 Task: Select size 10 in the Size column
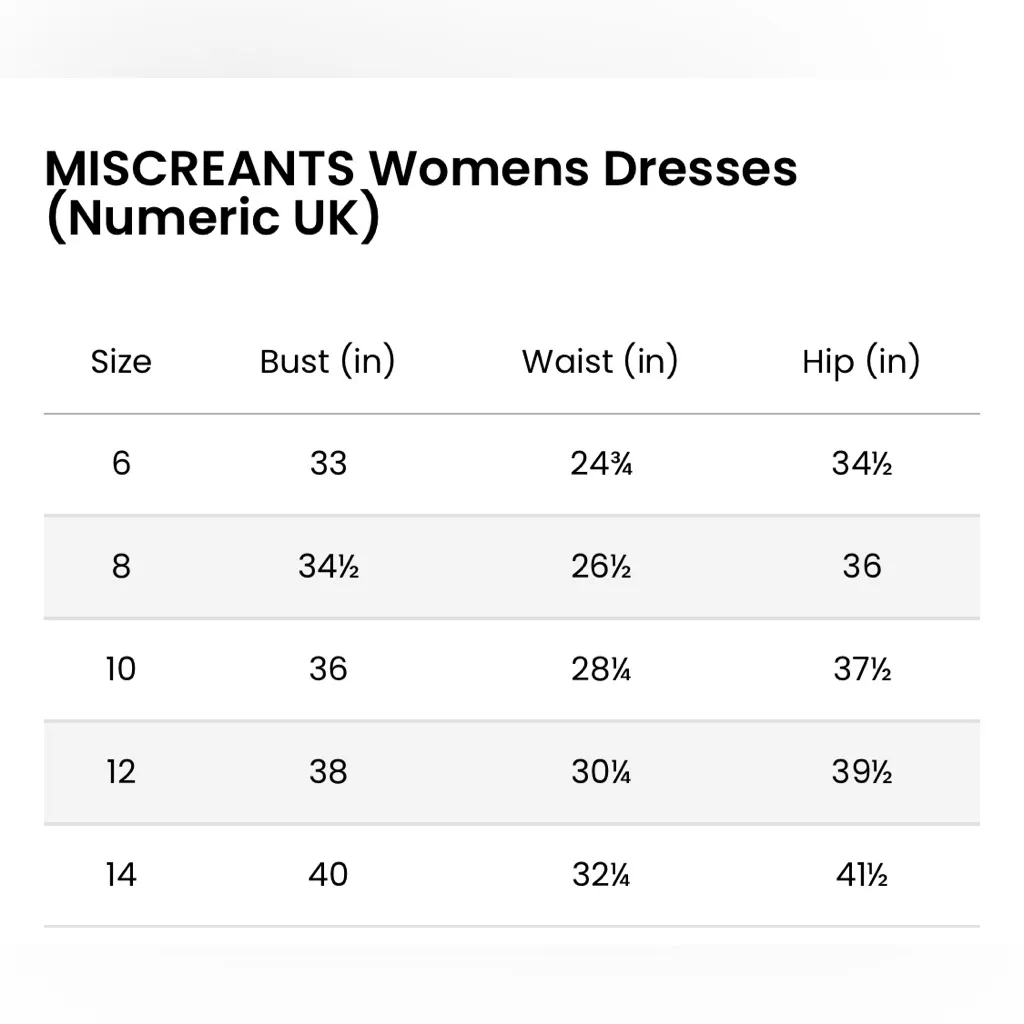pos(121,669)
